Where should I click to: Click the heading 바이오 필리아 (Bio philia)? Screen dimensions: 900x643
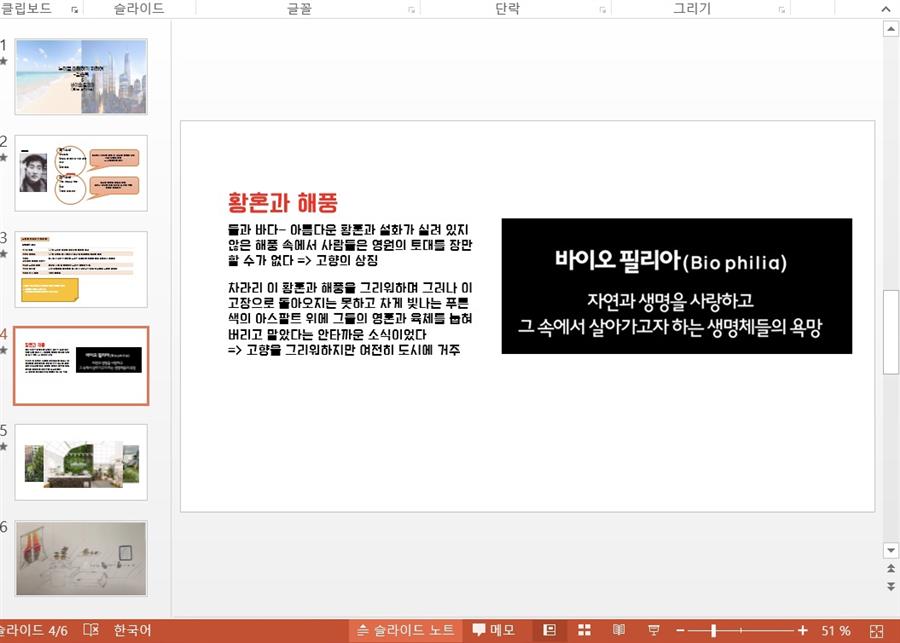pyautogui.click(x=670, y=261)
